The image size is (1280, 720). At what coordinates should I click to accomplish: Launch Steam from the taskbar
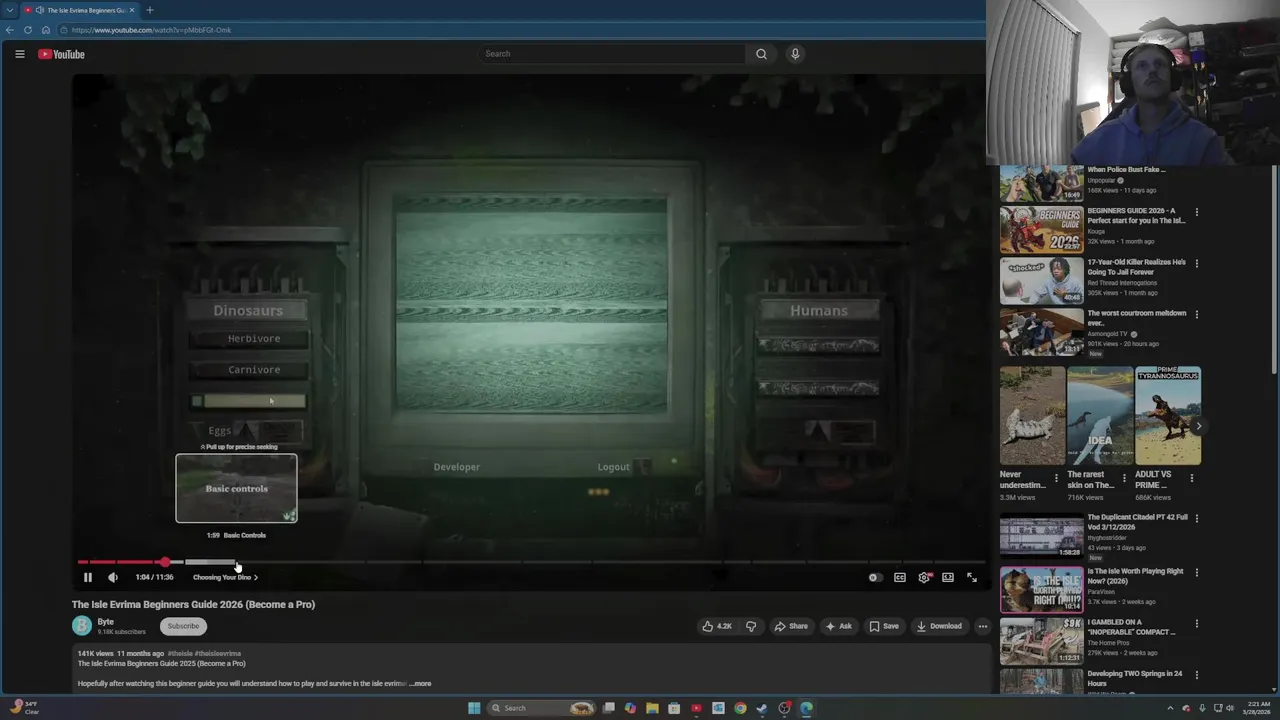tap(762, 708)
